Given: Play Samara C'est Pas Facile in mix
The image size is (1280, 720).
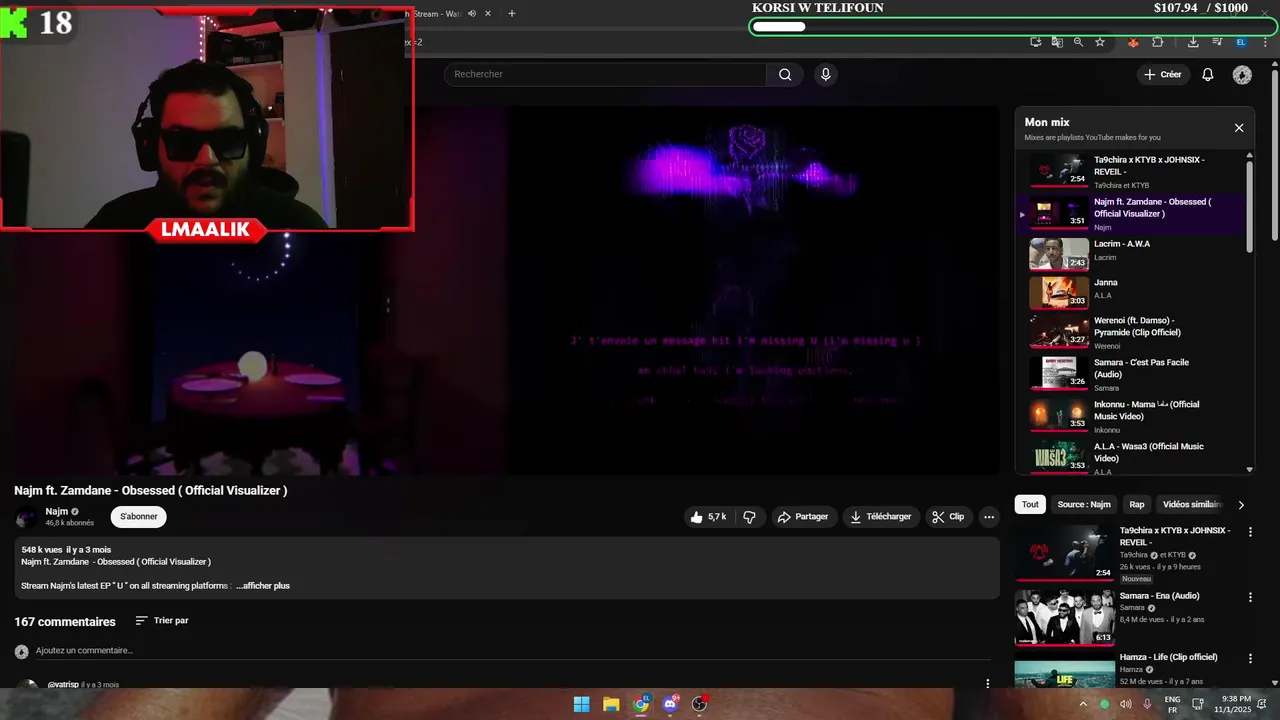Looking at the screenshot, I should 1130,374.
